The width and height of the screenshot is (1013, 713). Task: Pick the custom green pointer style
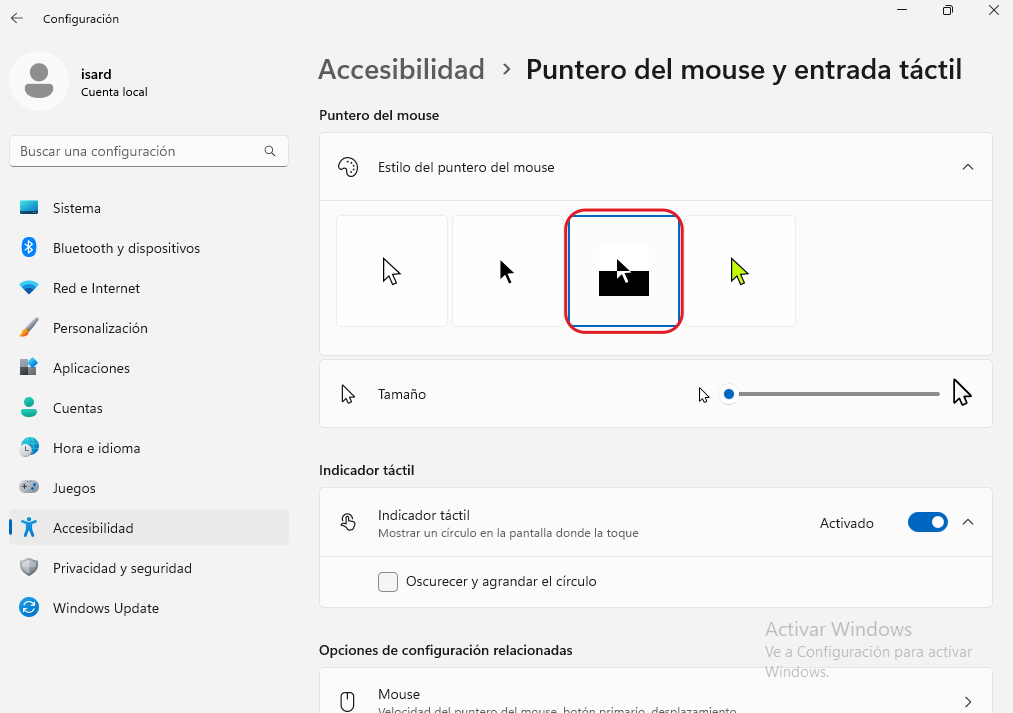739,271
